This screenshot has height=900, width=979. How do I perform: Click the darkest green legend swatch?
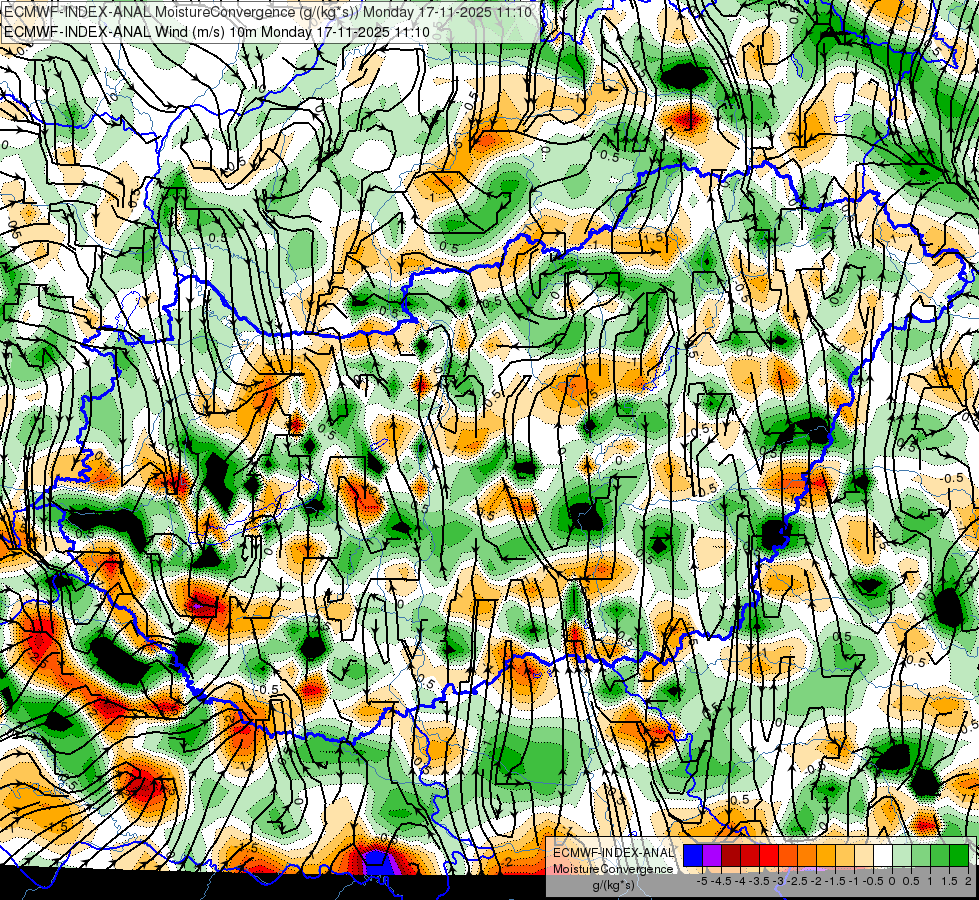click(x=959, y=855)
